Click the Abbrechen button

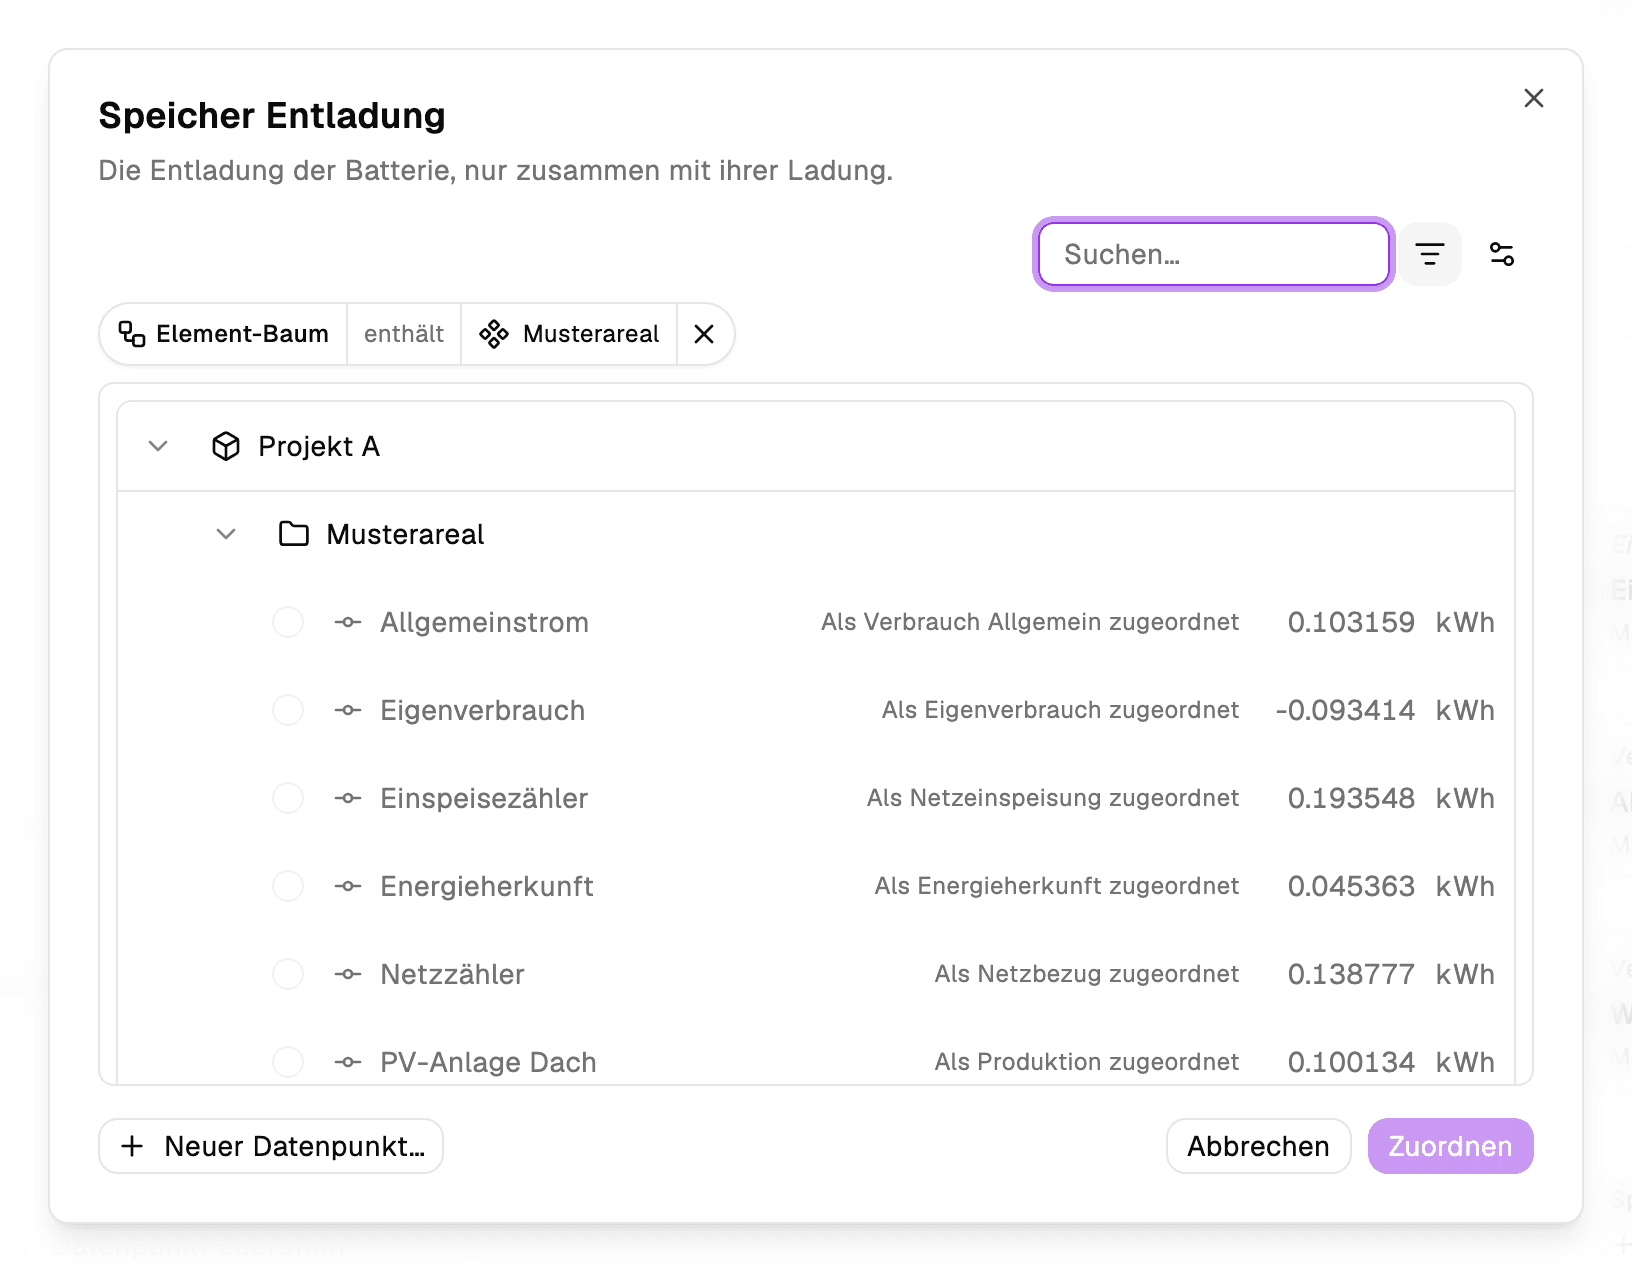point(1258,1146)
